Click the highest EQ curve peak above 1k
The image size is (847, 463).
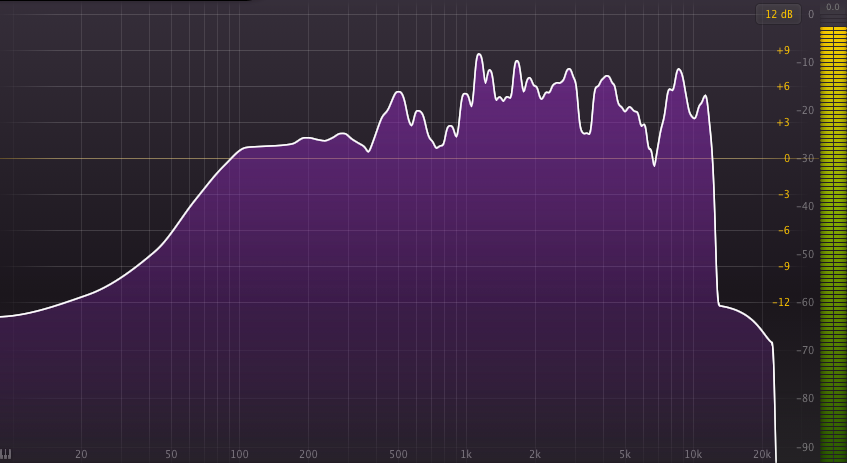click(479, 54)
